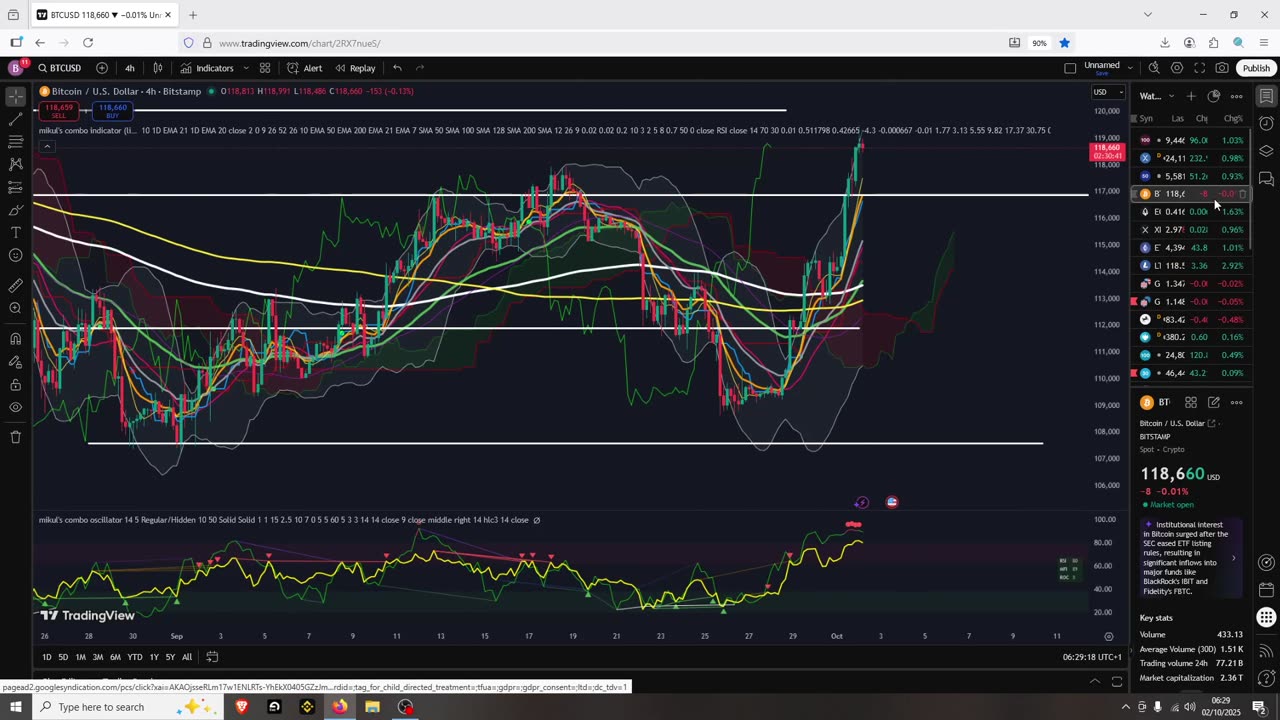
Task: Undo the last chart action
Action: coord(397,68)
